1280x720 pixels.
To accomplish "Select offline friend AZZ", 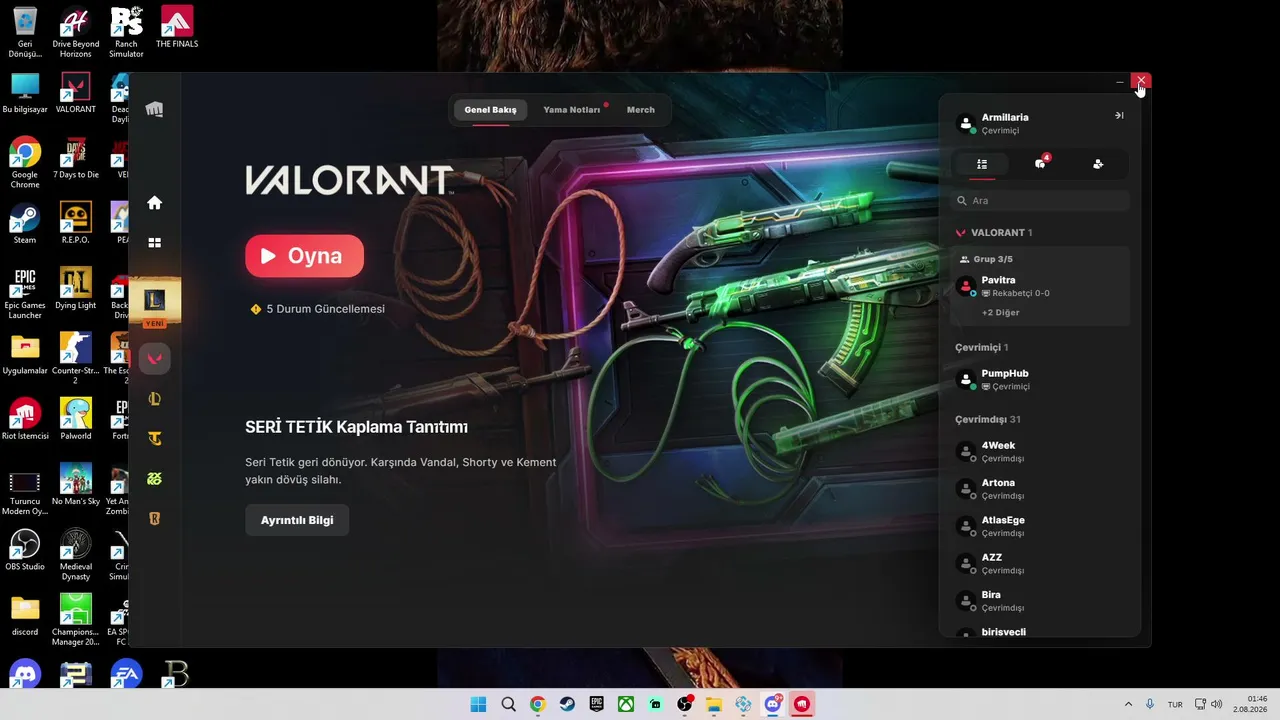I will (x=1040, y=563).
